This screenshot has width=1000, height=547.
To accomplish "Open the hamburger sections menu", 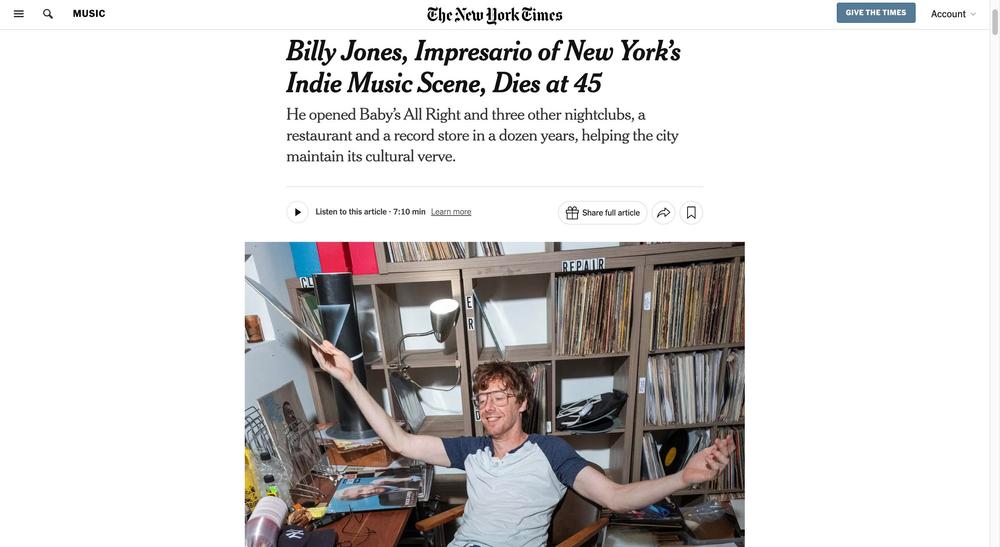I will [18, 13].
